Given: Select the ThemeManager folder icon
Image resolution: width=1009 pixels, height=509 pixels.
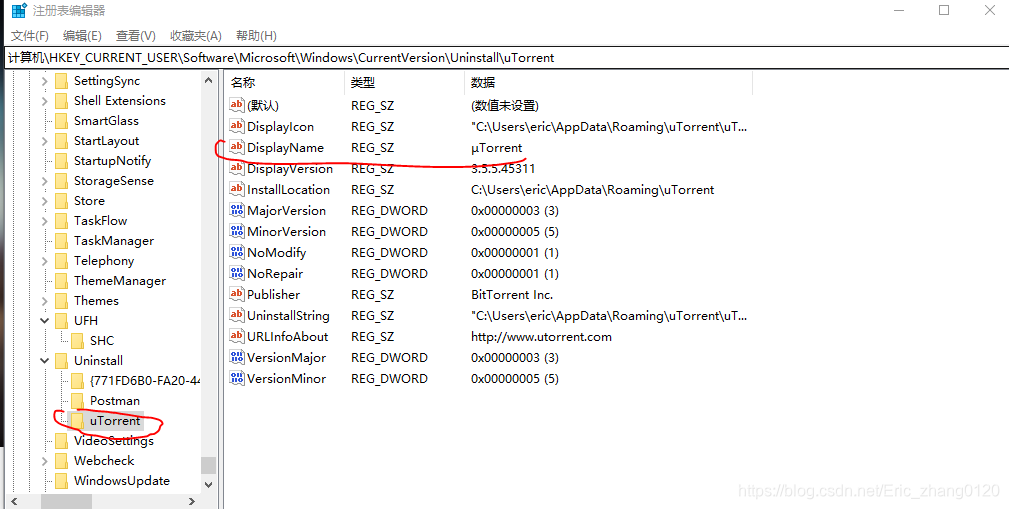Looking at the screenshot, I should [62, 281].
